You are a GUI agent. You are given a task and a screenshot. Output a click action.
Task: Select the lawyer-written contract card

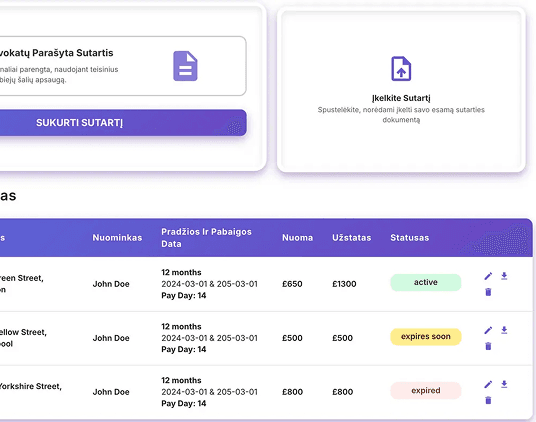122,66
